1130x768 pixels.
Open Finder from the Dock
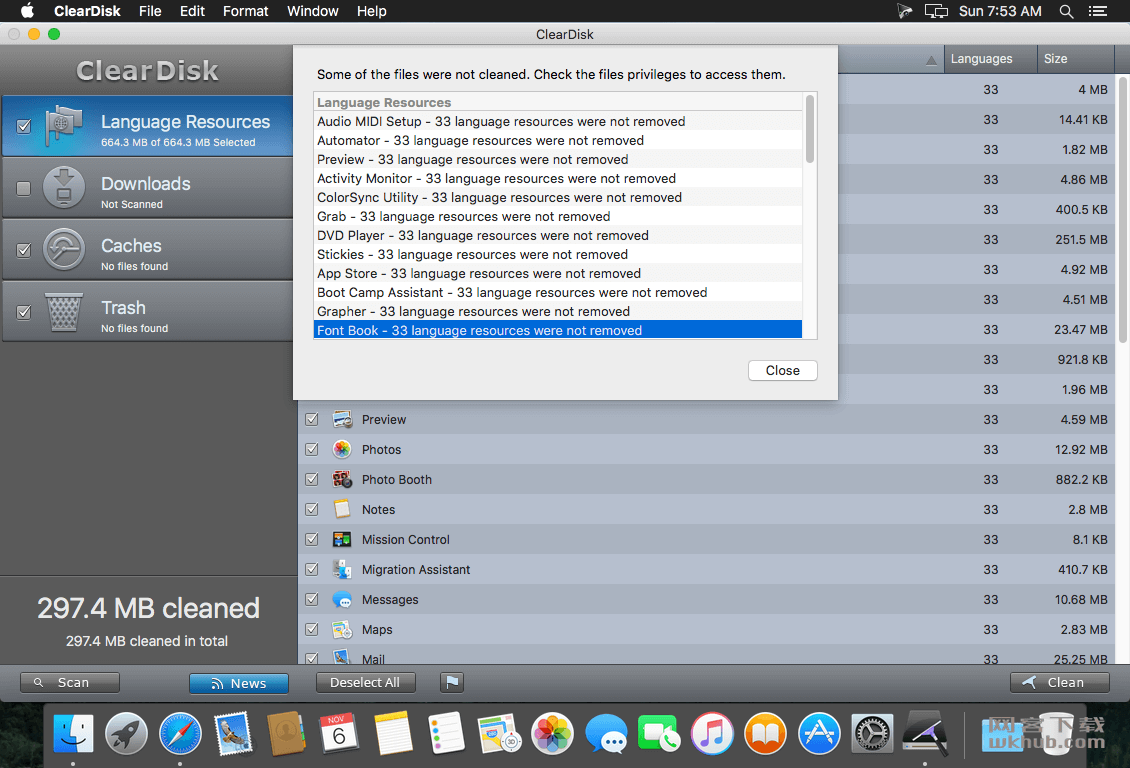point(73,734)
